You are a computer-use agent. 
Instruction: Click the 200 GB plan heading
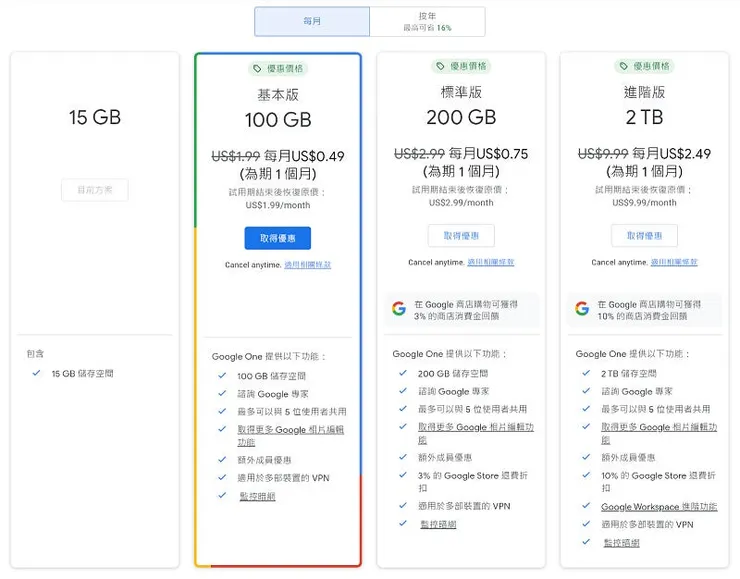(461, 117)
